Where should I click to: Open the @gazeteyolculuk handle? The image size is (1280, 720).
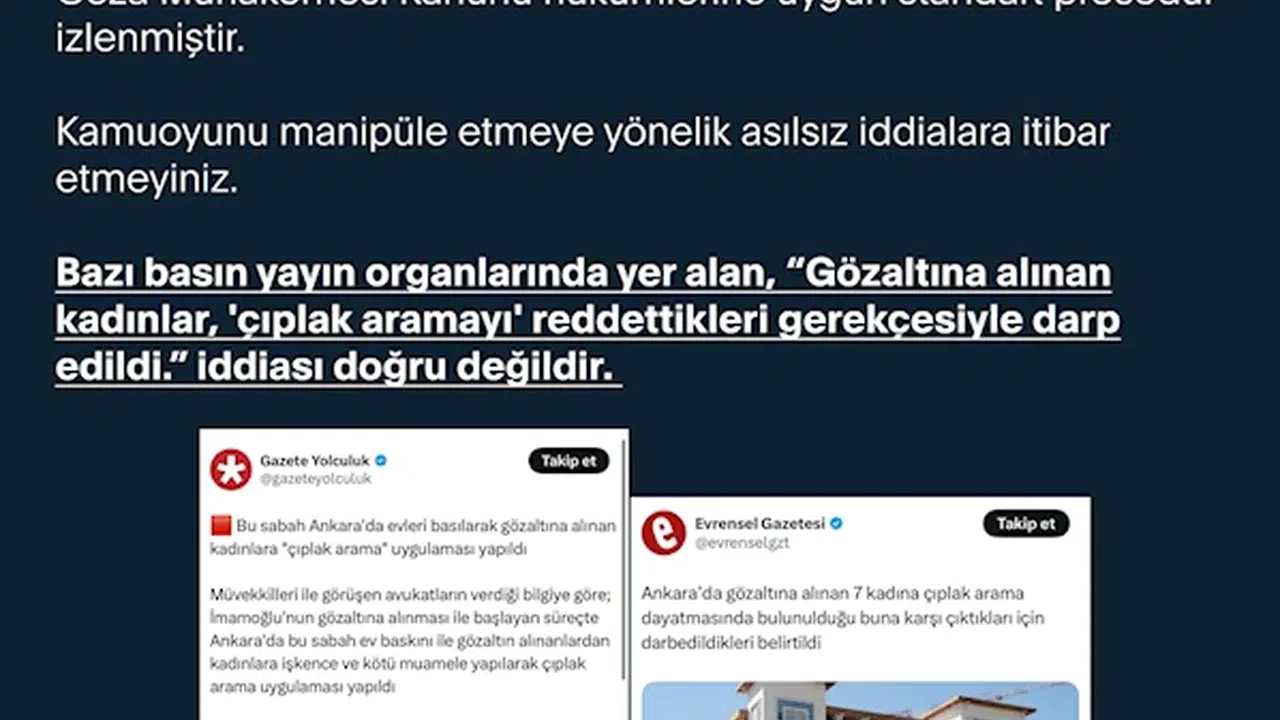tap(316, 479)
